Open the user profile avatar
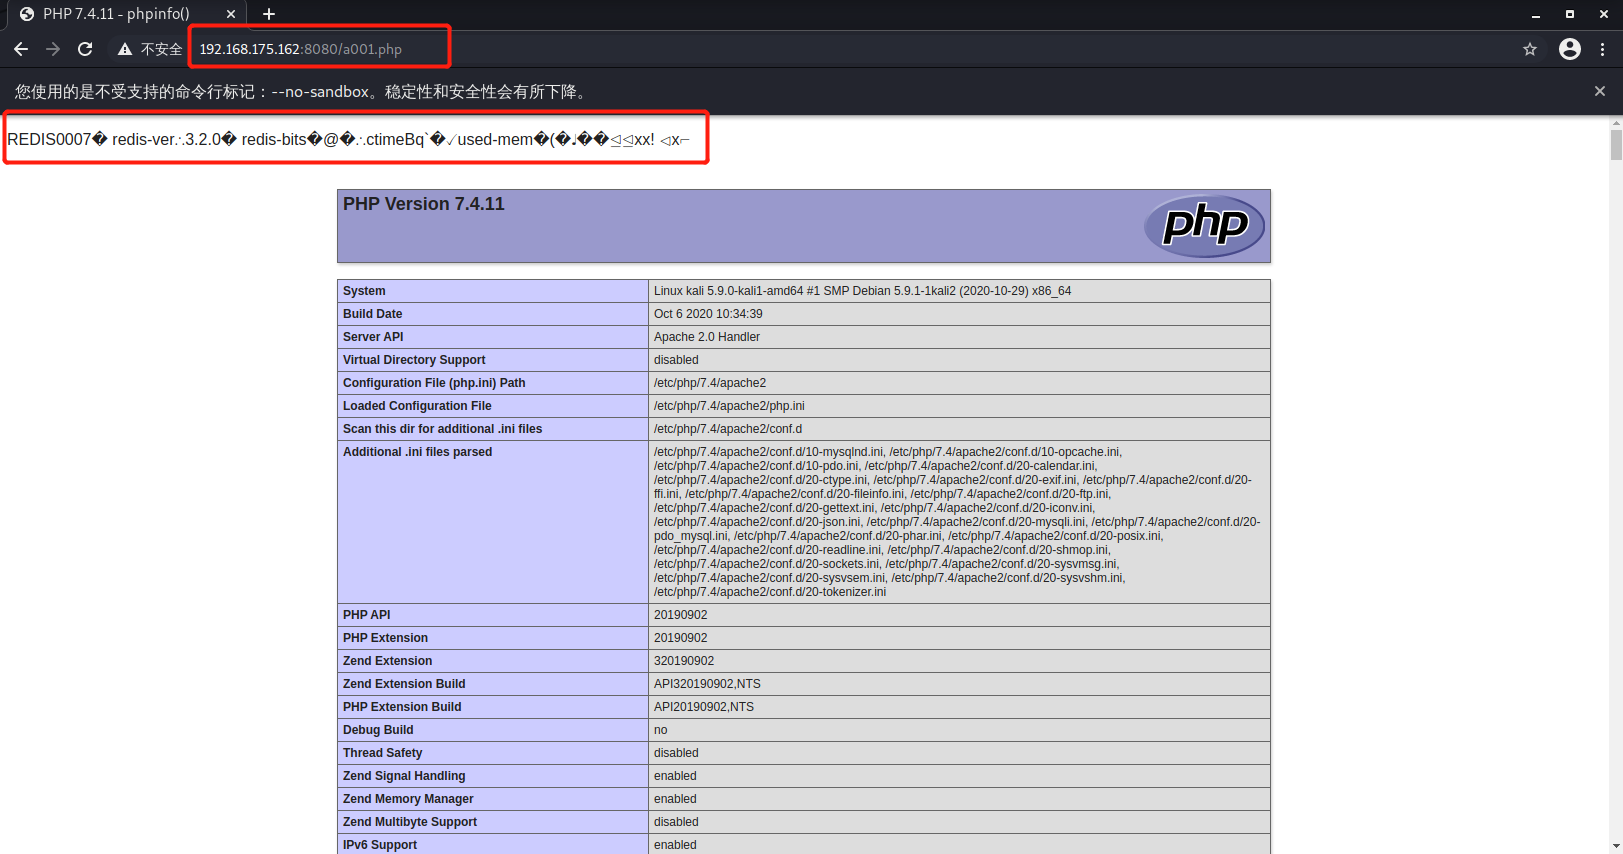 coord(1569,49)
